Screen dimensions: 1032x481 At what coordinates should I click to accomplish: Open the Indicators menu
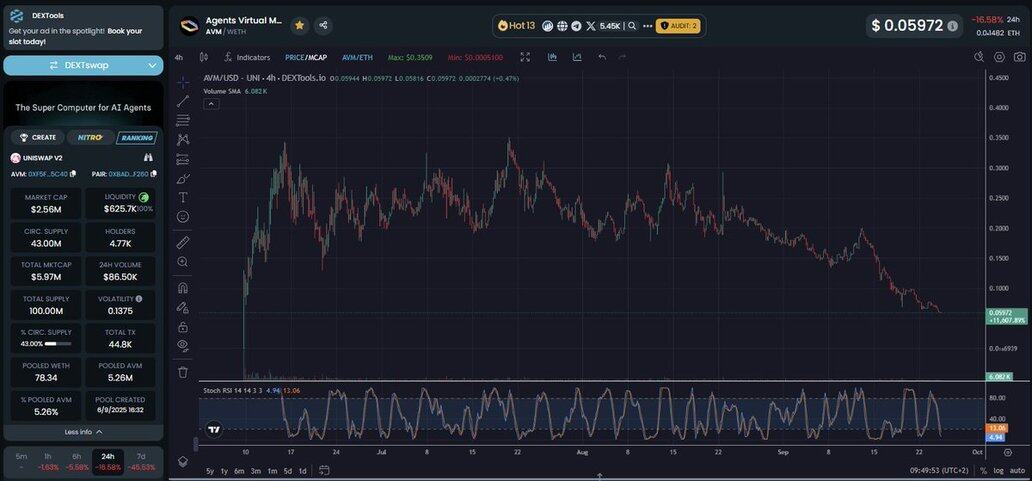pyautogui.click(x=247, y=58)
